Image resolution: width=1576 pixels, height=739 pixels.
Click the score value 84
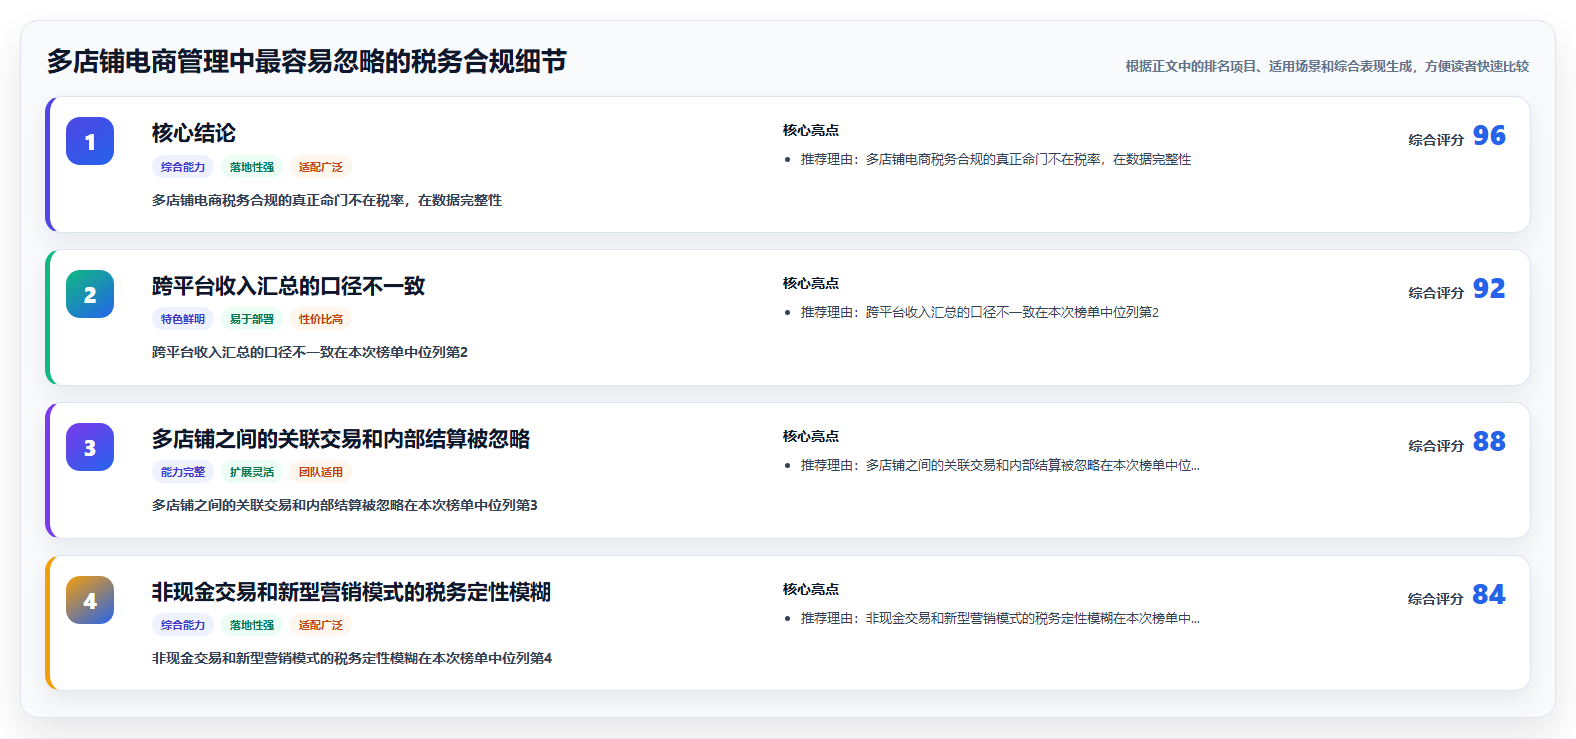(1489, 594)
